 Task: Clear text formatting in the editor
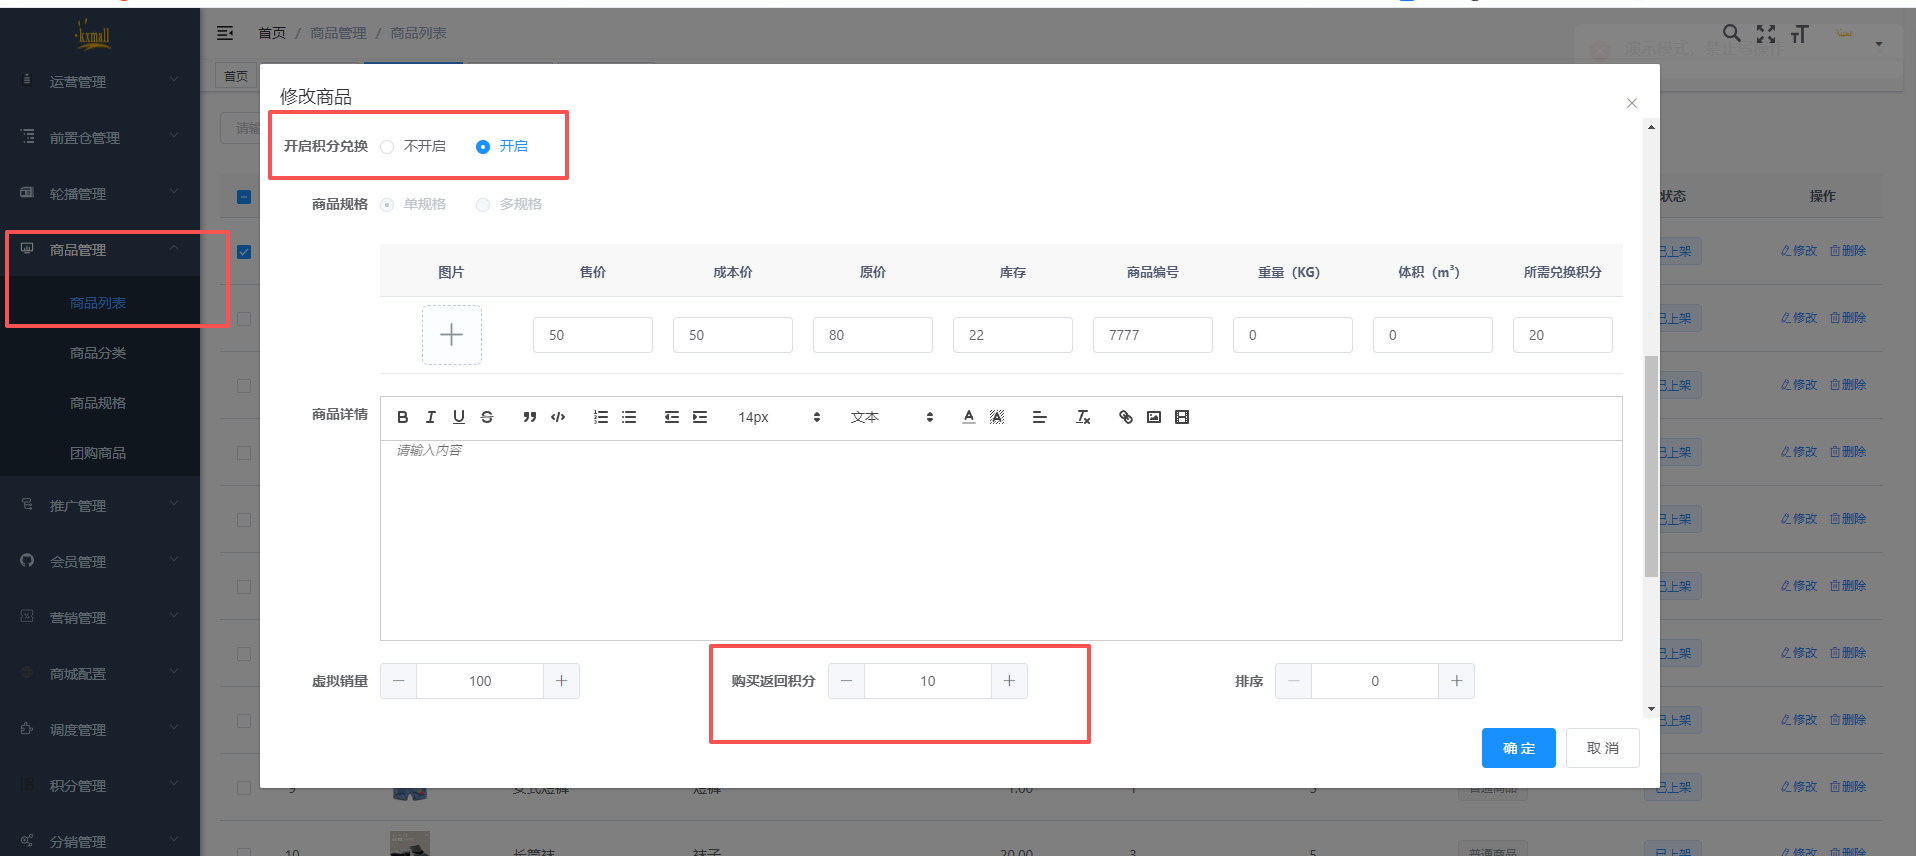1083,417
